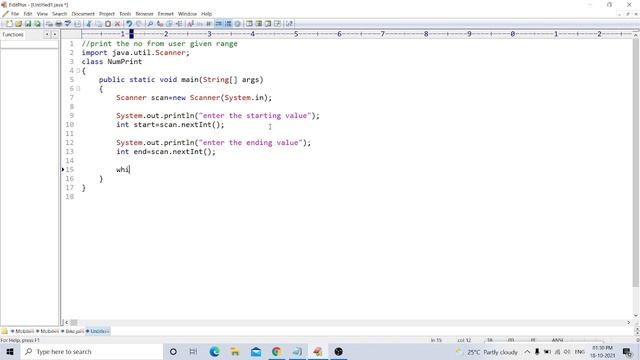Viewport: 640px width, 360px height.
Task: Click the last icon on the toolbar
Action: point(289,24)
